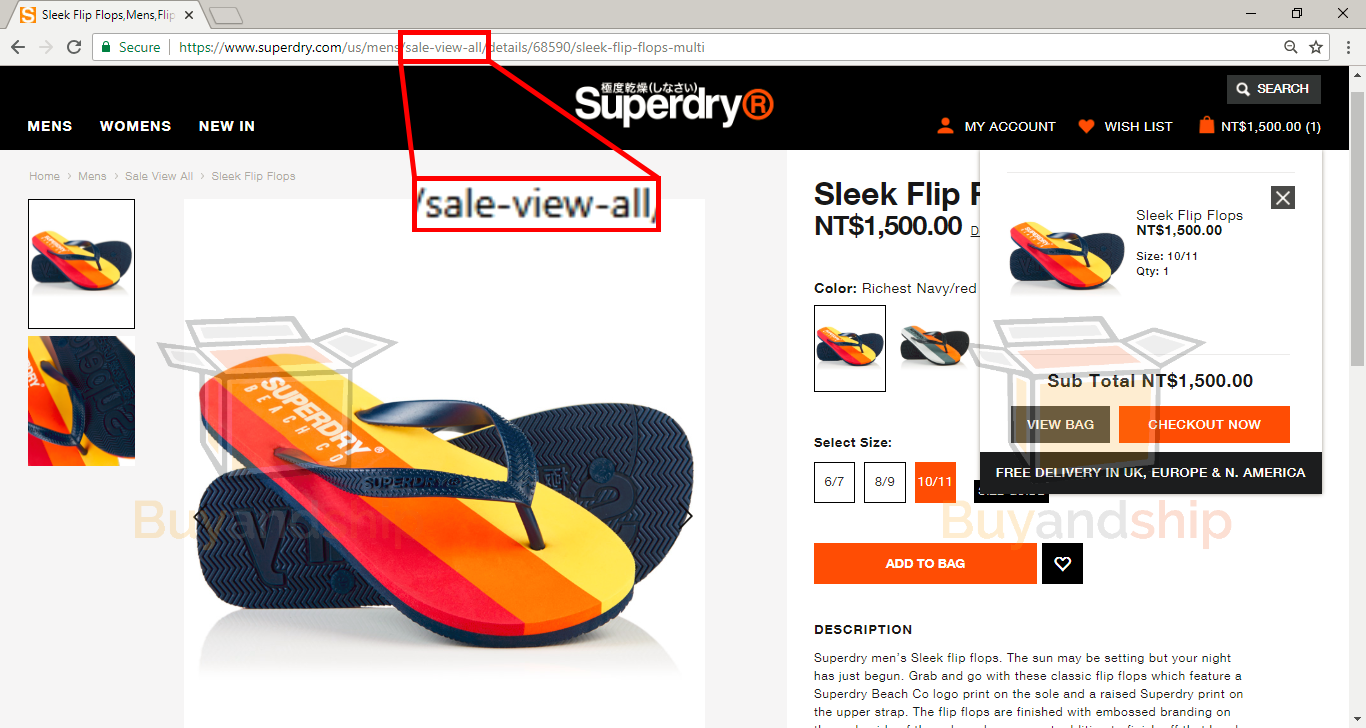The height and width of the screenshot is (728, 1366).
Task: Open the shopping bag icon showing NT$1,500.00
Action: click(1206, 126)
